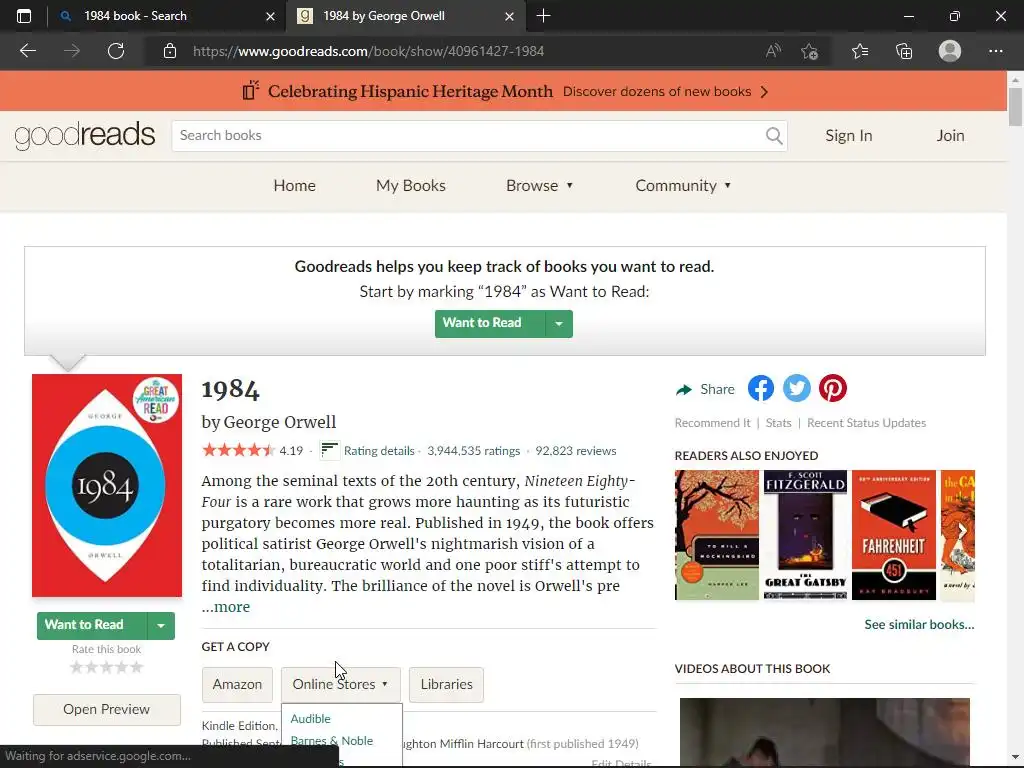Open Rating details chart icon
The height and width of the screenshot is (768, 1024).
(330, 450)
